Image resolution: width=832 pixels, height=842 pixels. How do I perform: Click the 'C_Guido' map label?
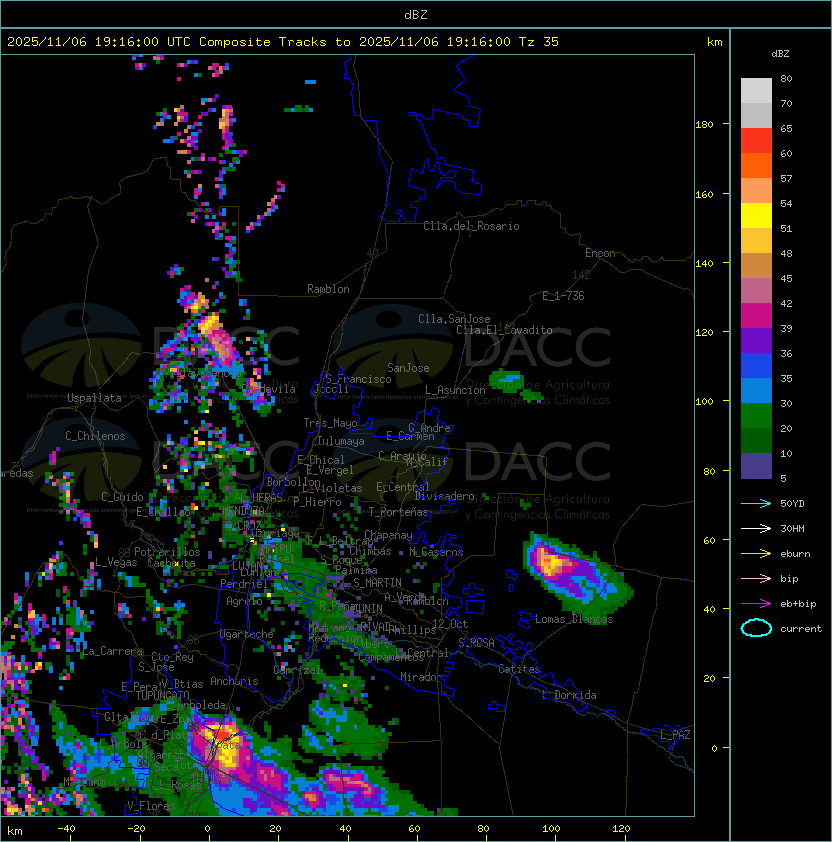[x=122, y=497]
